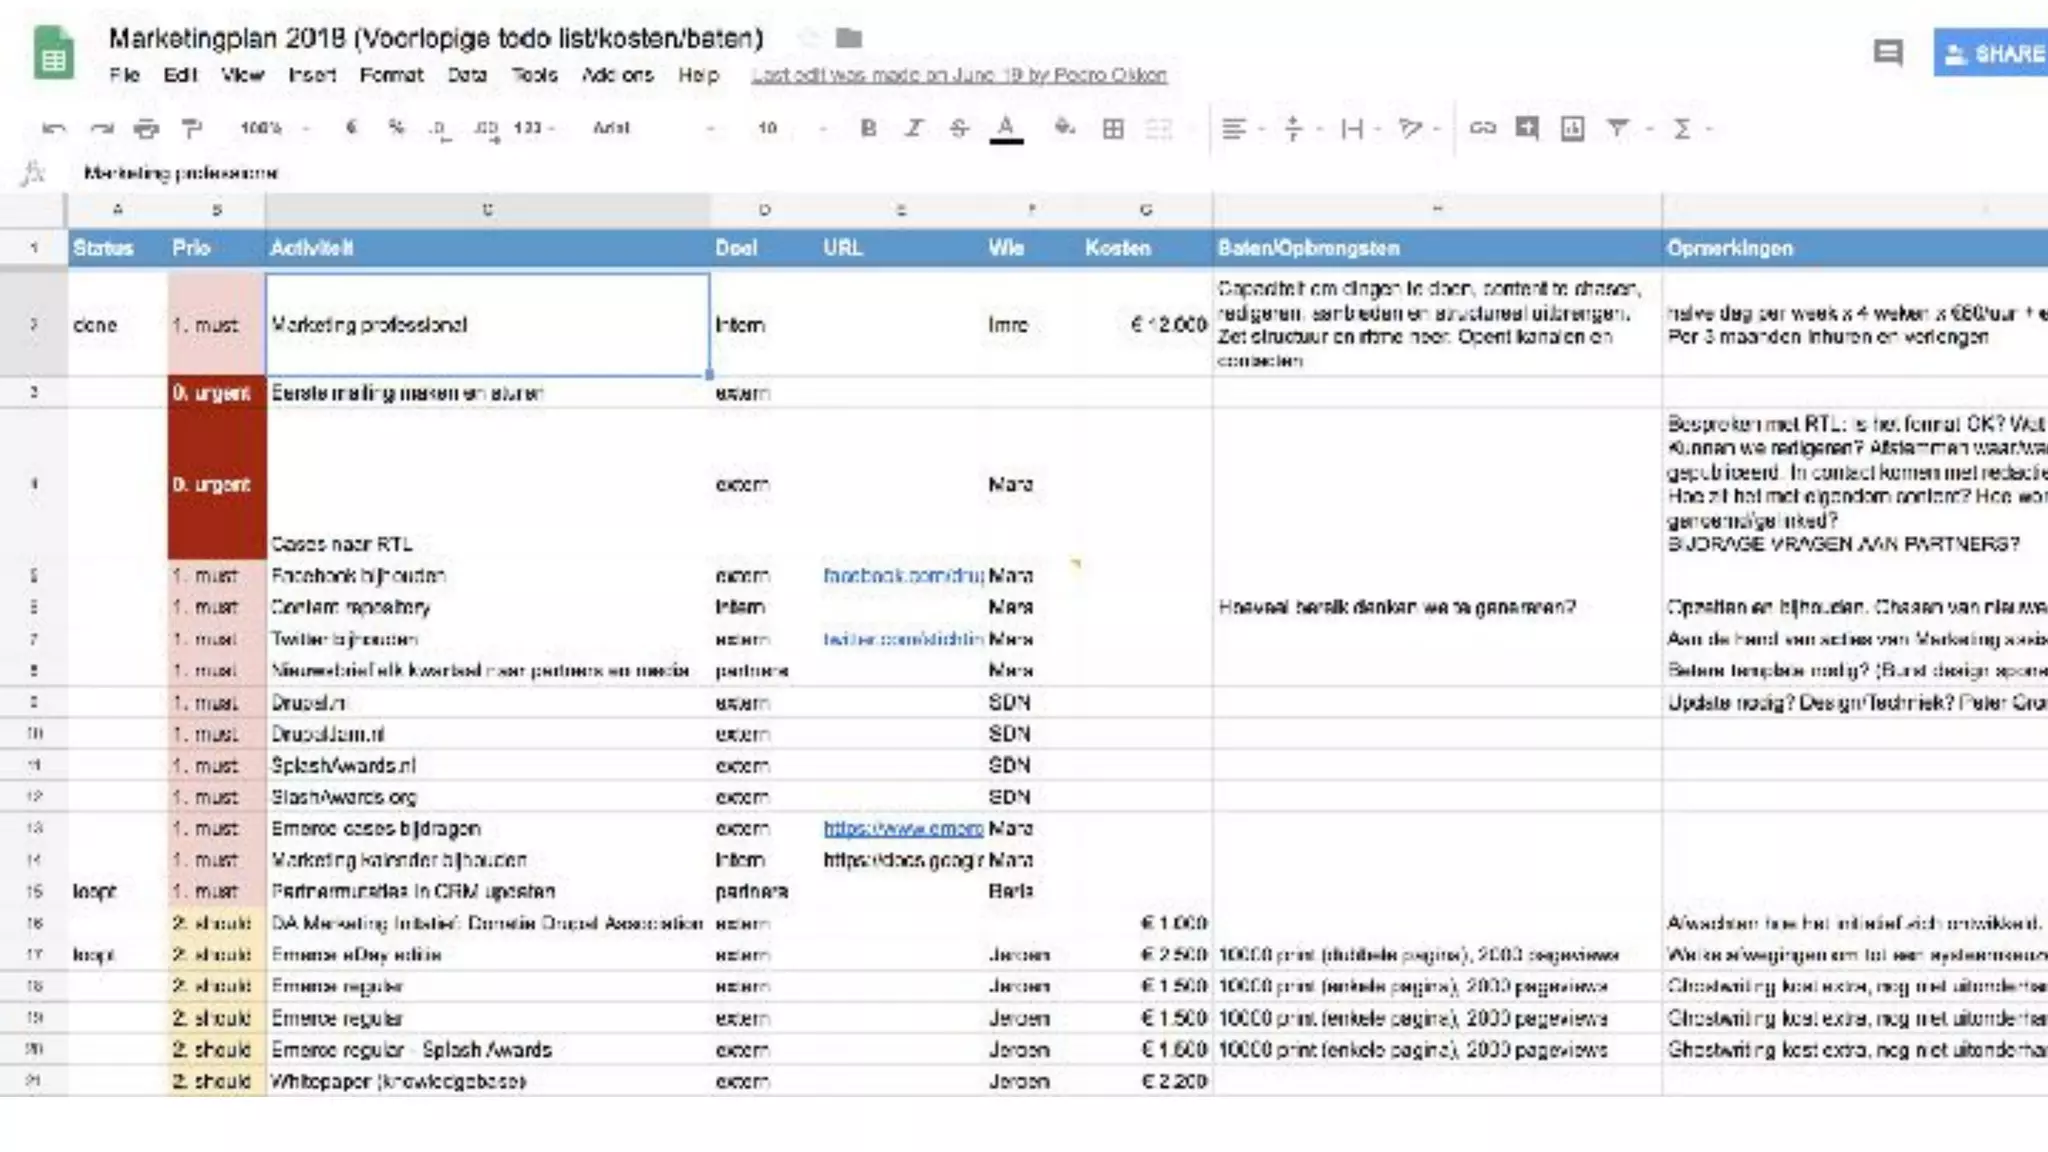Toggle italic formatting
This screenshot has width=2048, height=1152.
pos(913,128)
